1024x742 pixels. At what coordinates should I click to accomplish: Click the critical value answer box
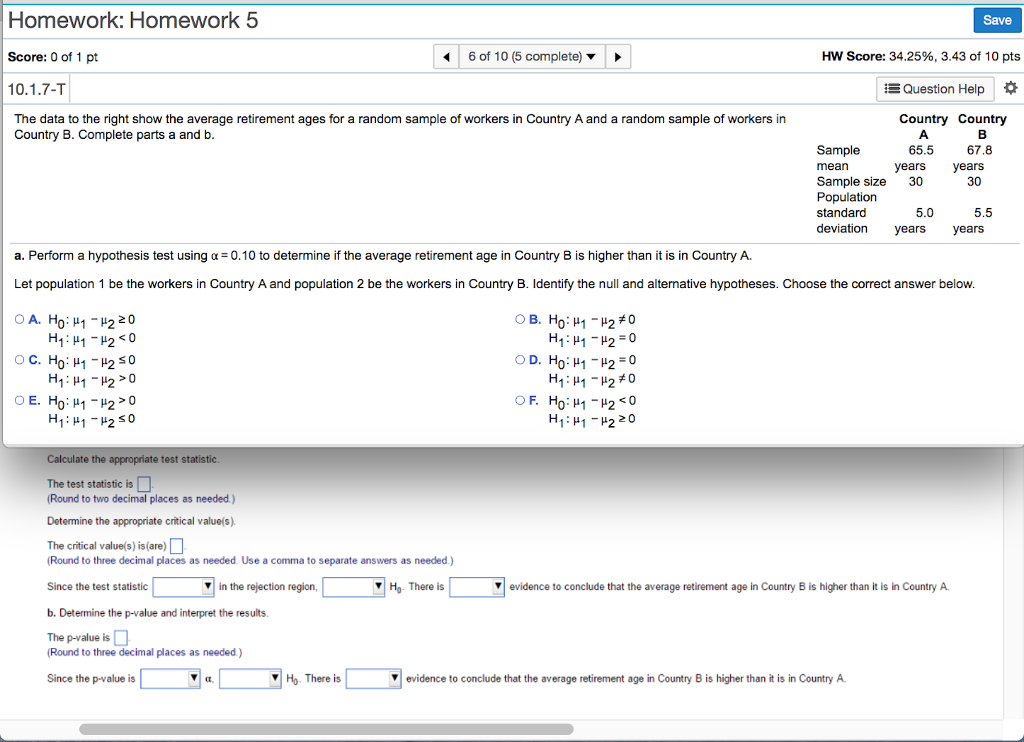[177, 546]
